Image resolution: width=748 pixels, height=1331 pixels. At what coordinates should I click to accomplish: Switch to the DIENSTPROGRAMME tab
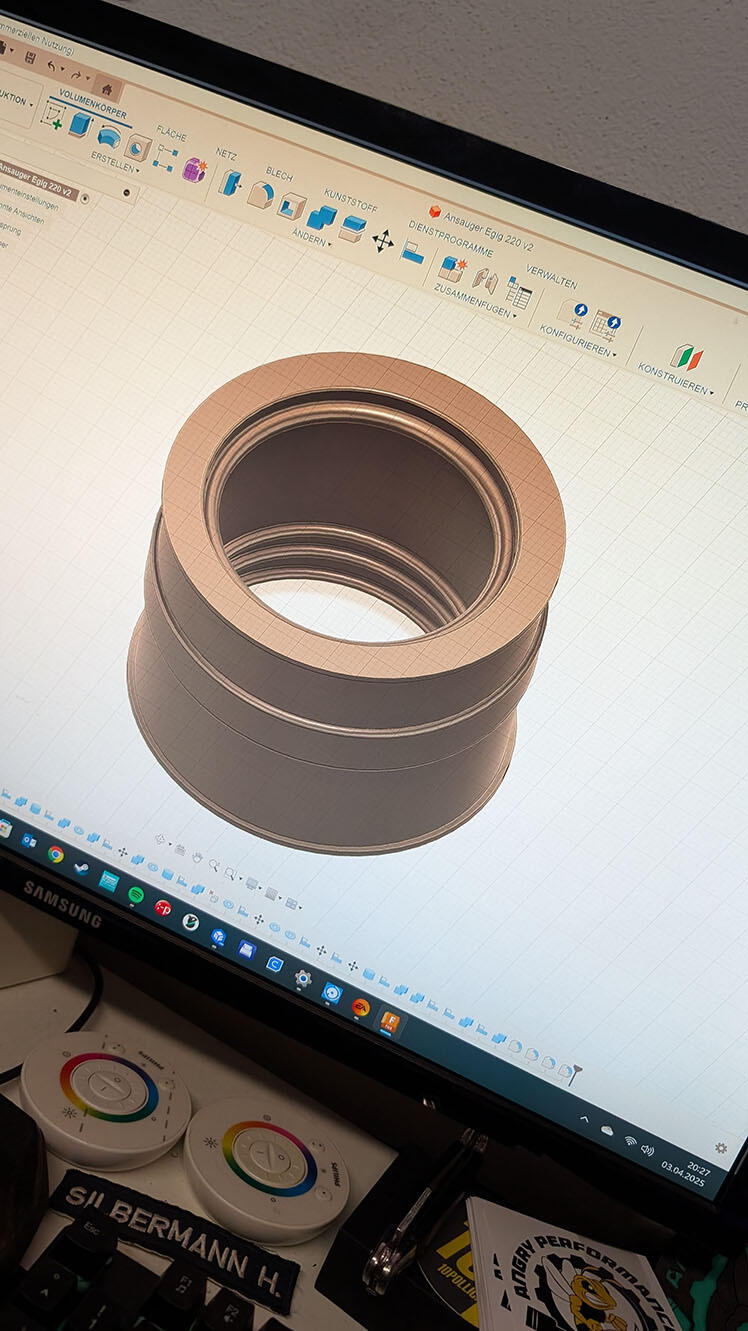coord(451,239)
